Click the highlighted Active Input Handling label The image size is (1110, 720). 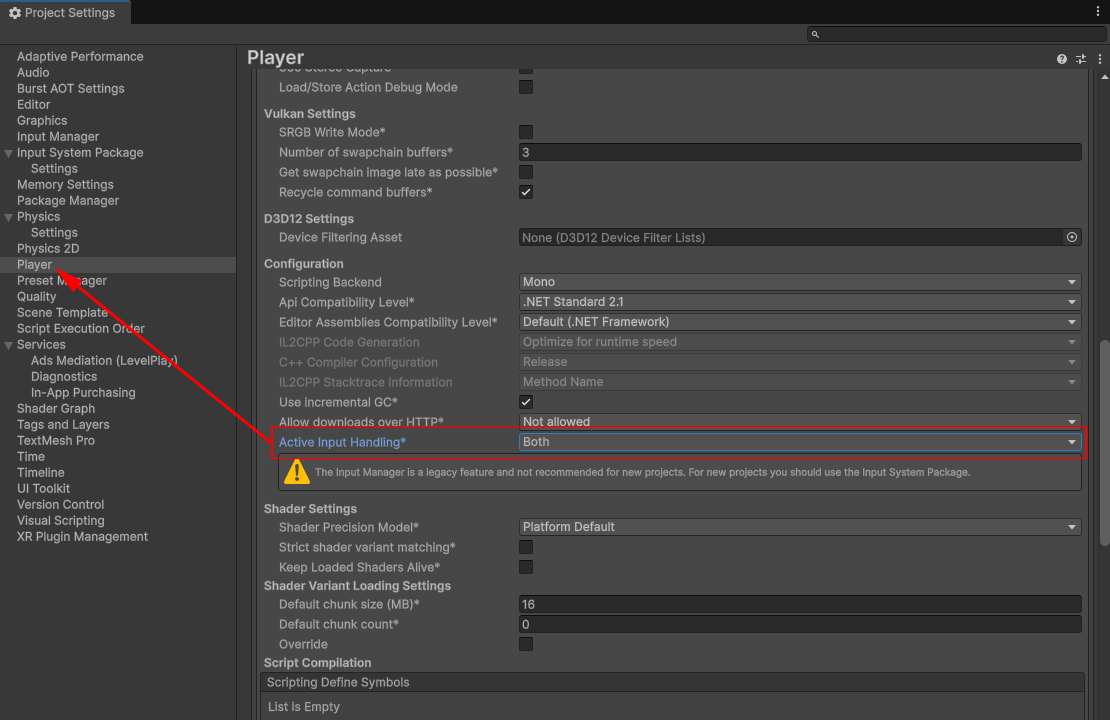[x=340, y=441]
